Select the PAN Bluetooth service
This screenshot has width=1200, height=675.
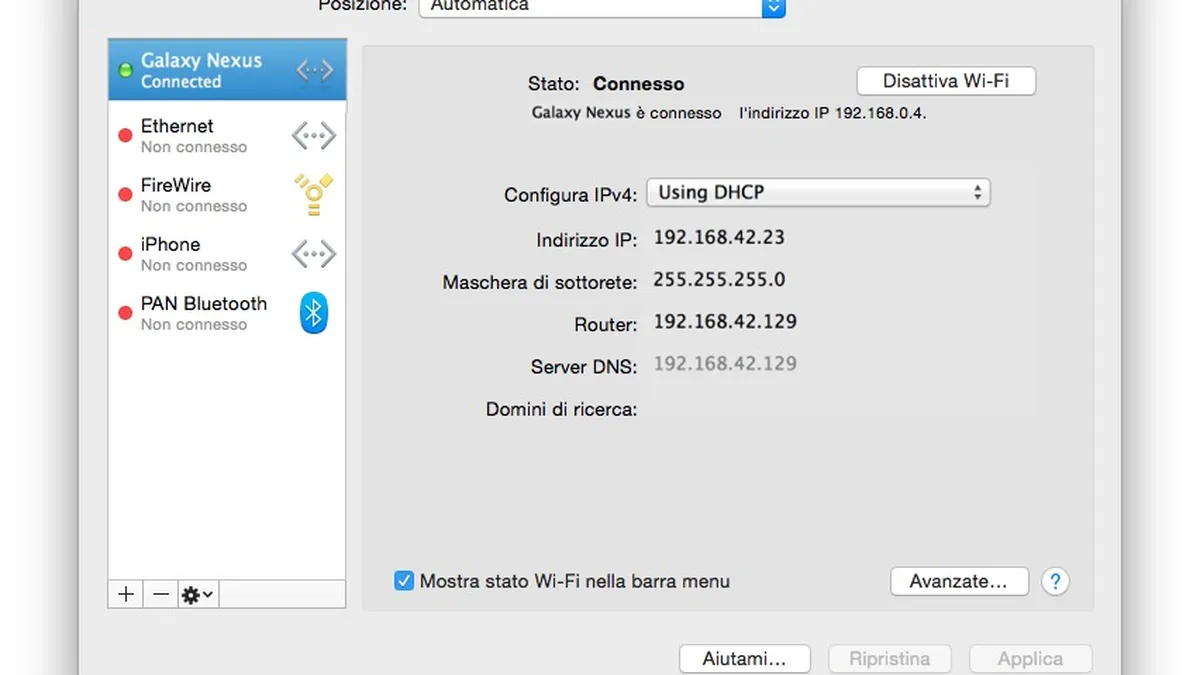coord(227,313)
